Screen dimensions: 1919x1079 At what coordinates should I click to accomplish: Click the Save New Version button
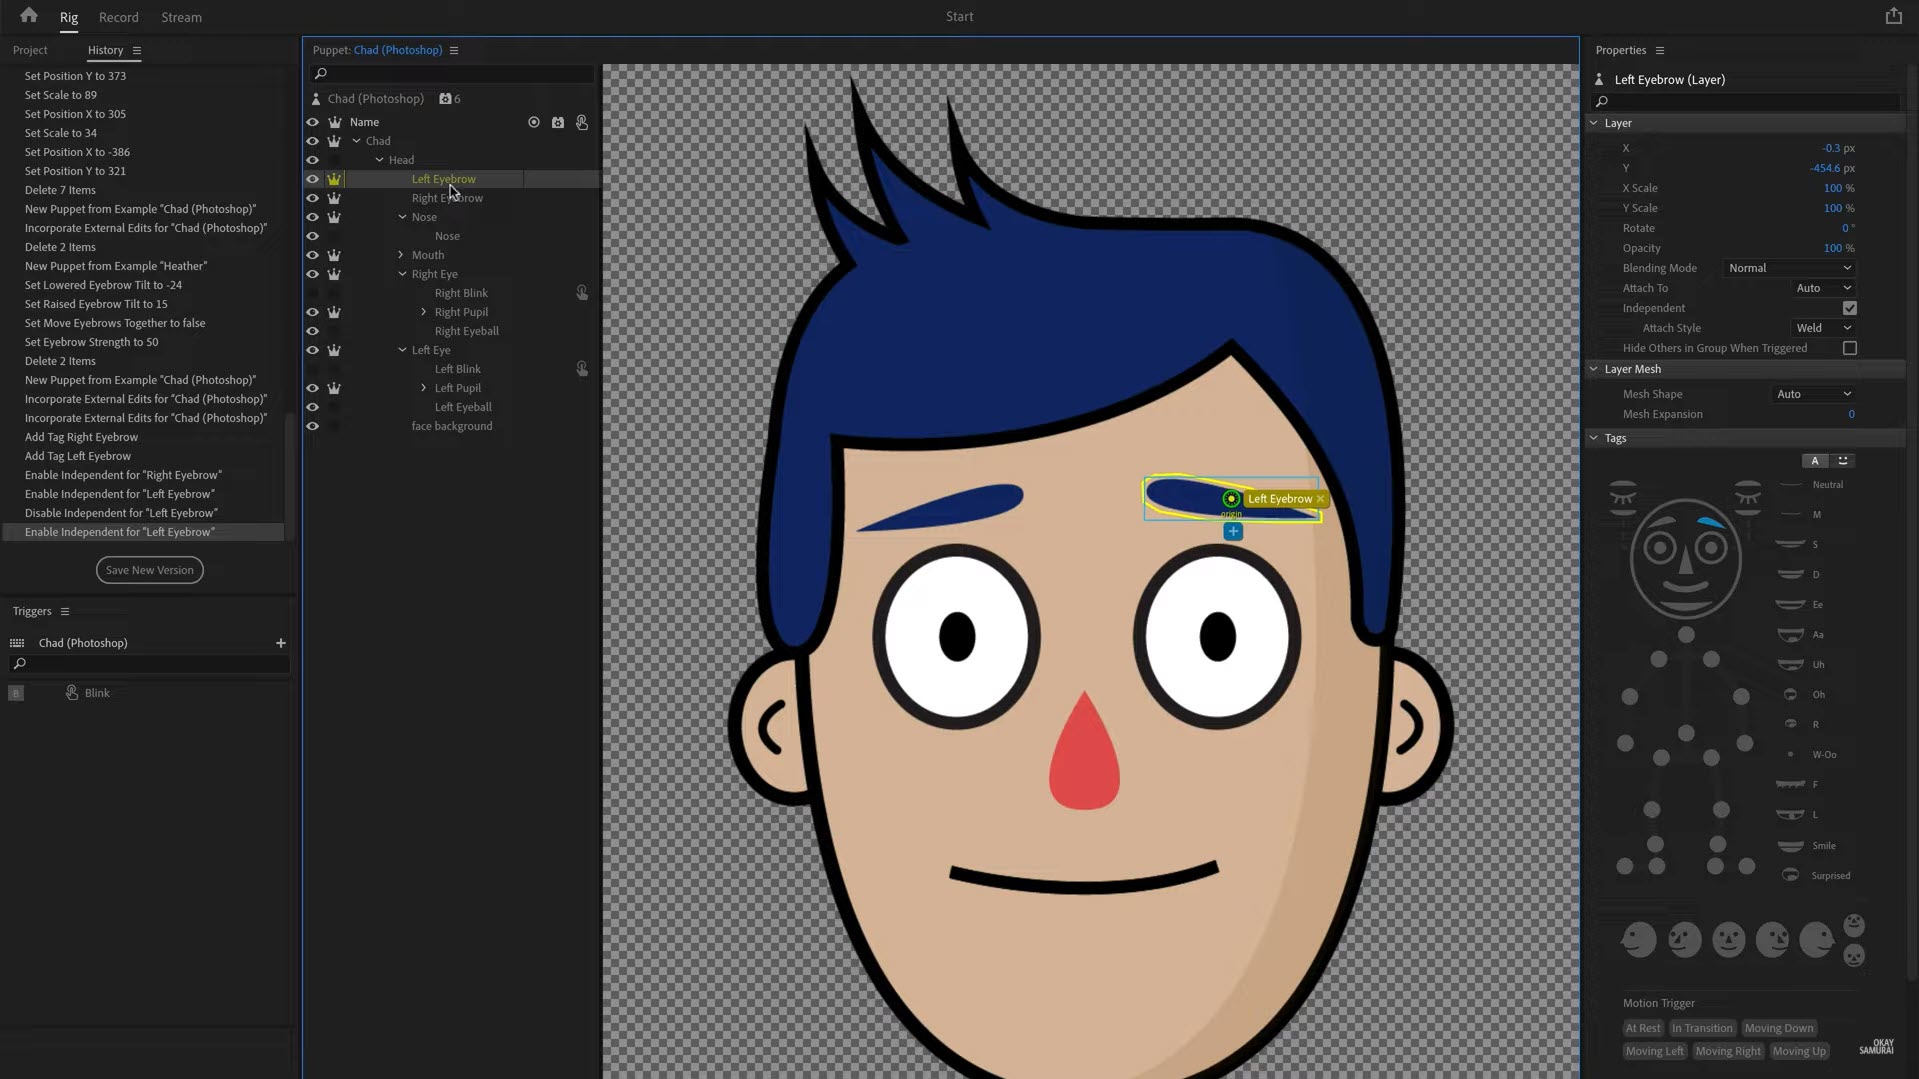(x=150, y=570)
